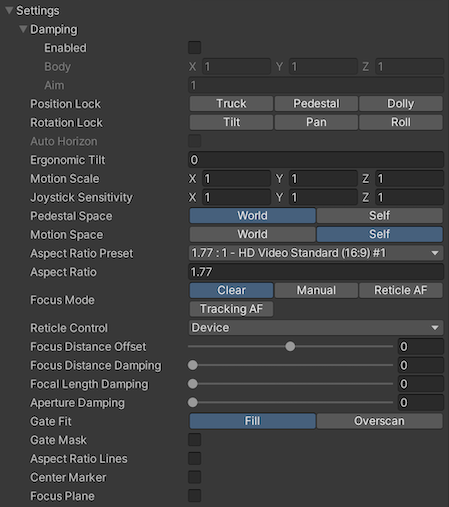This screenshot has width=449, height=507.
Task: Click the Ergonomic Tilt value field
Action: (x=316, y=160)
